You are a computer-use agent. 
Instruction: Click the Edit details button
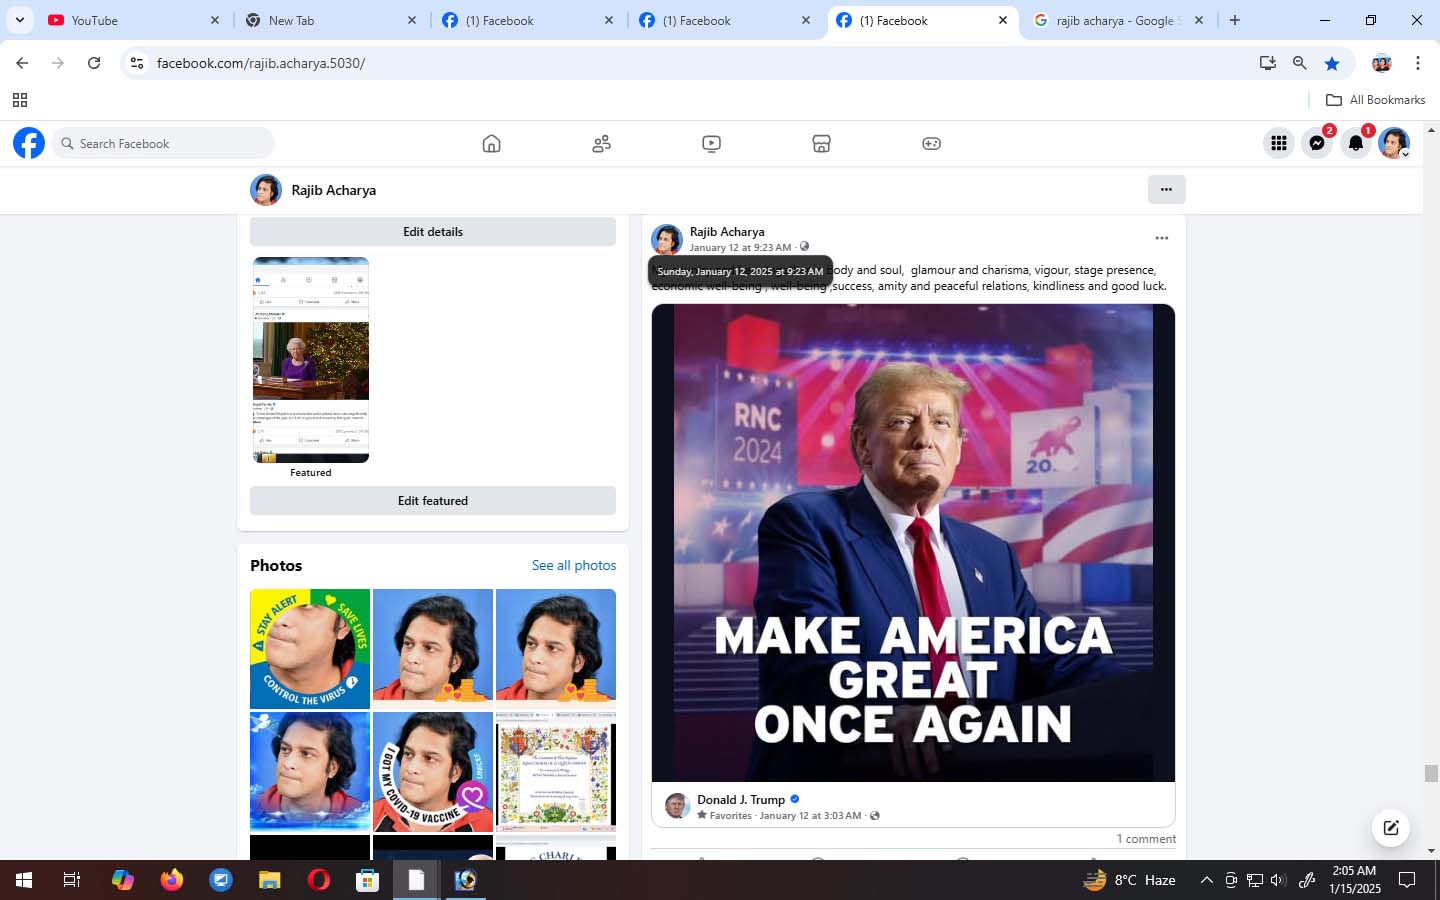click(x=433, y=232)
